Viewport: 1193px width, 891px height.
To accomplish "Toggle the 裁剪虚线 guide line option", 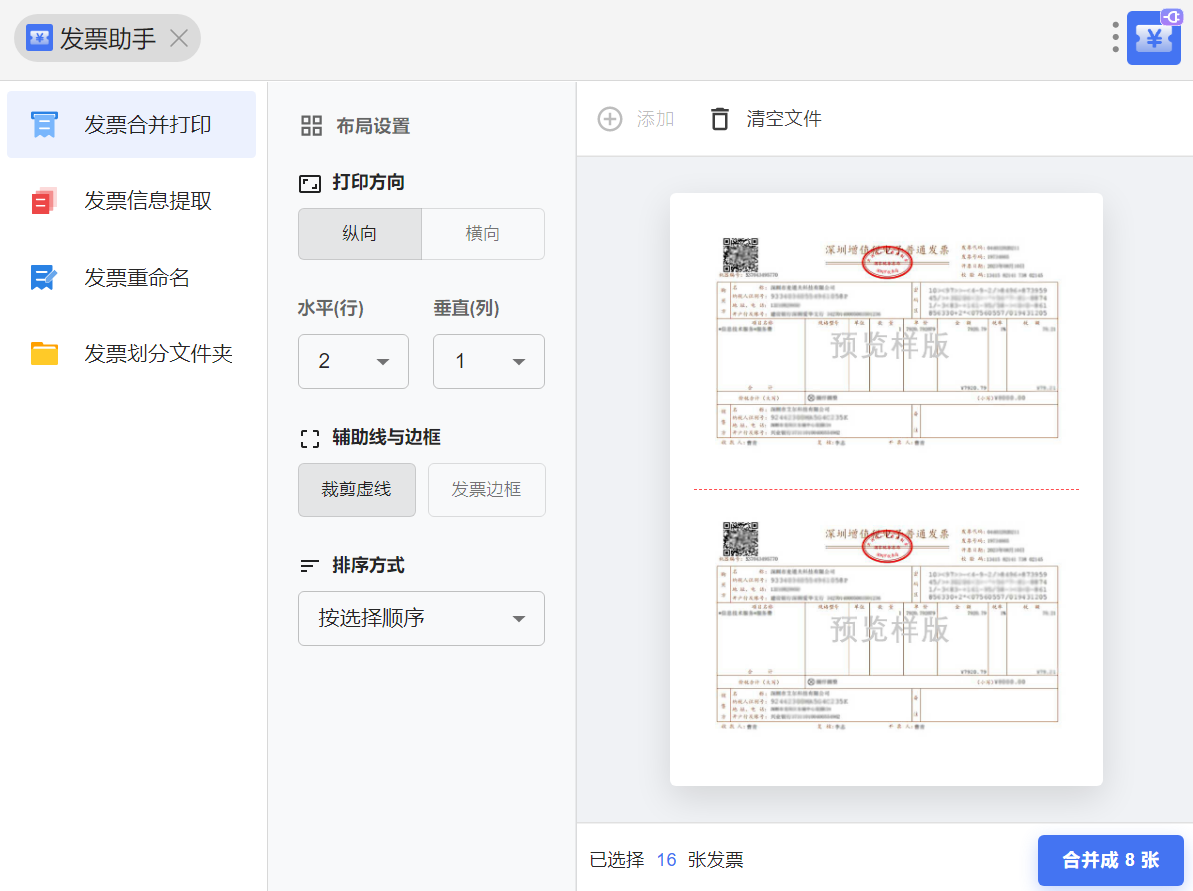I will [x=356, y=490].
